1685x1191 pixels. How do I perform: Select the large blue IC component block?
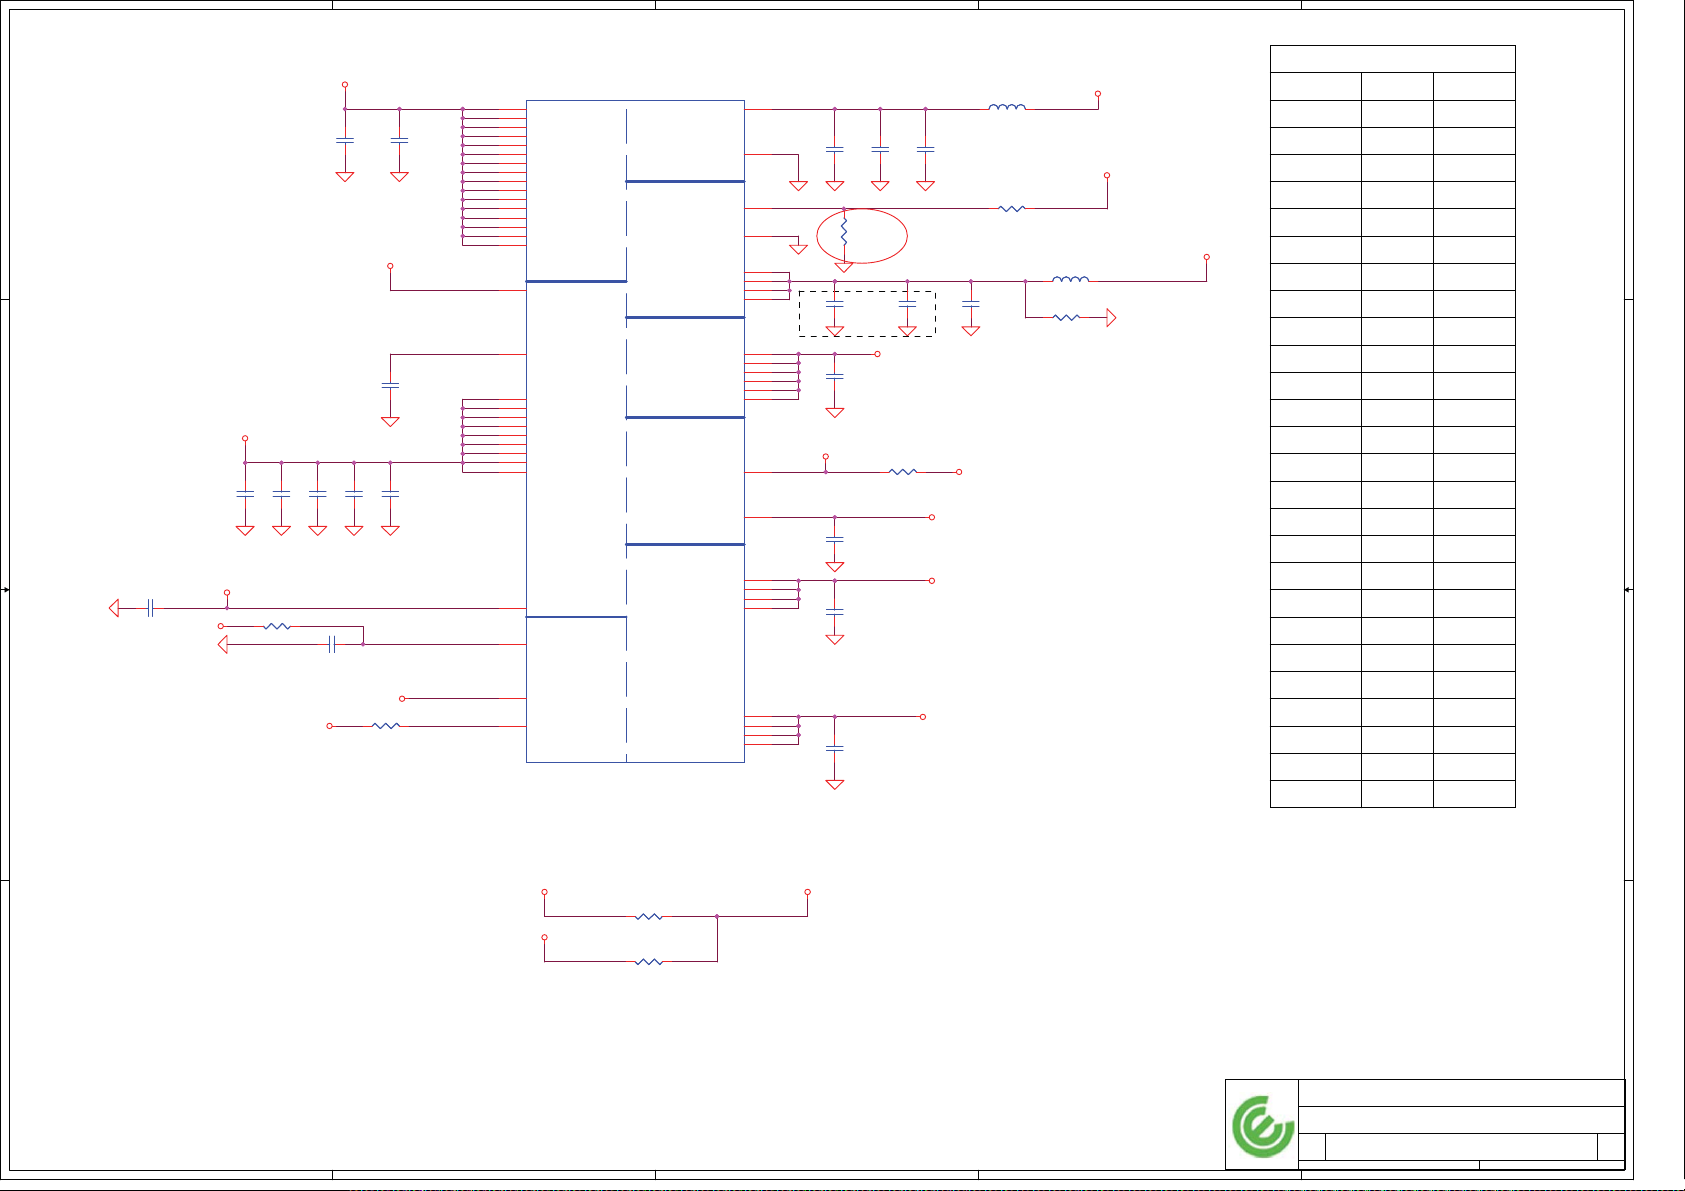(x=635, y=431)
